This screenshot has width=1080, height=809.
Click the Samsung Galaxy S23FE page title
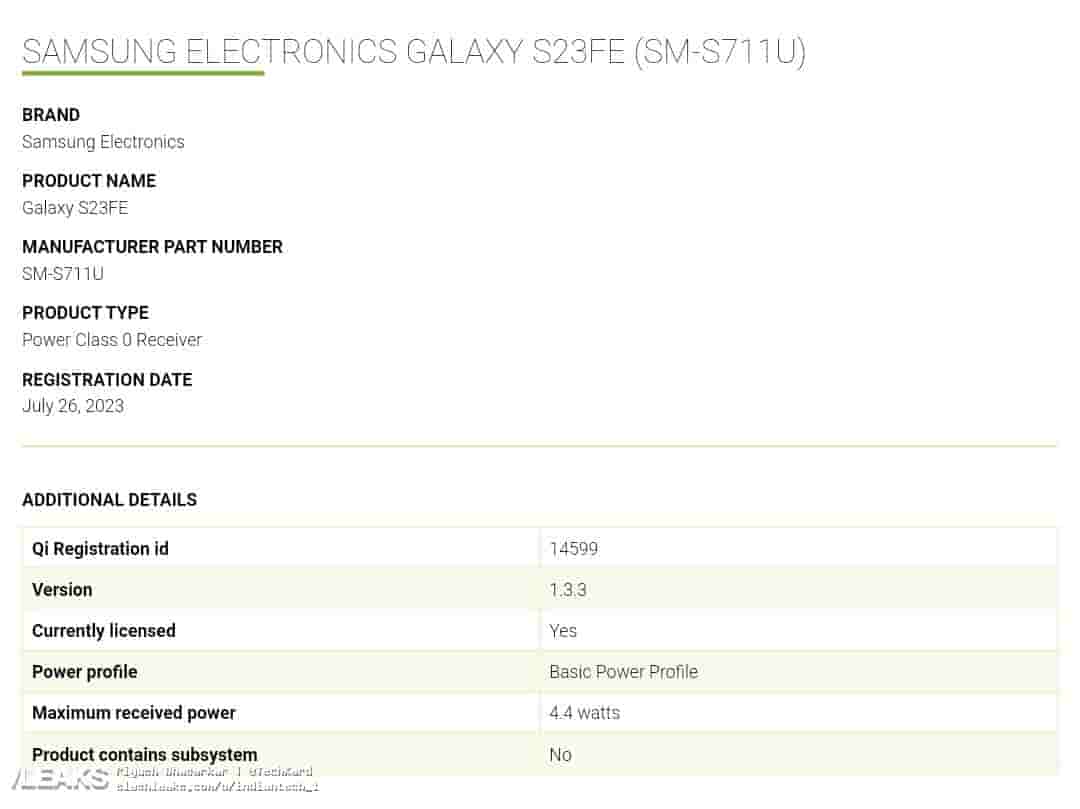pos(413,51)
